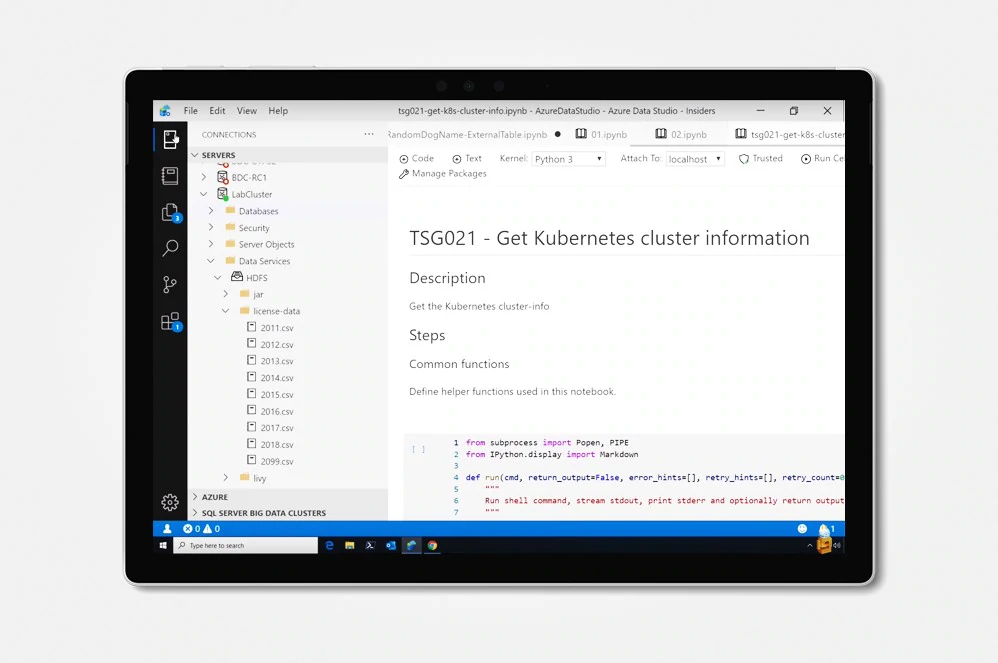The image size is (998, 663).
Task: Open the Search view magnifier icon
Action: (170, 248)
